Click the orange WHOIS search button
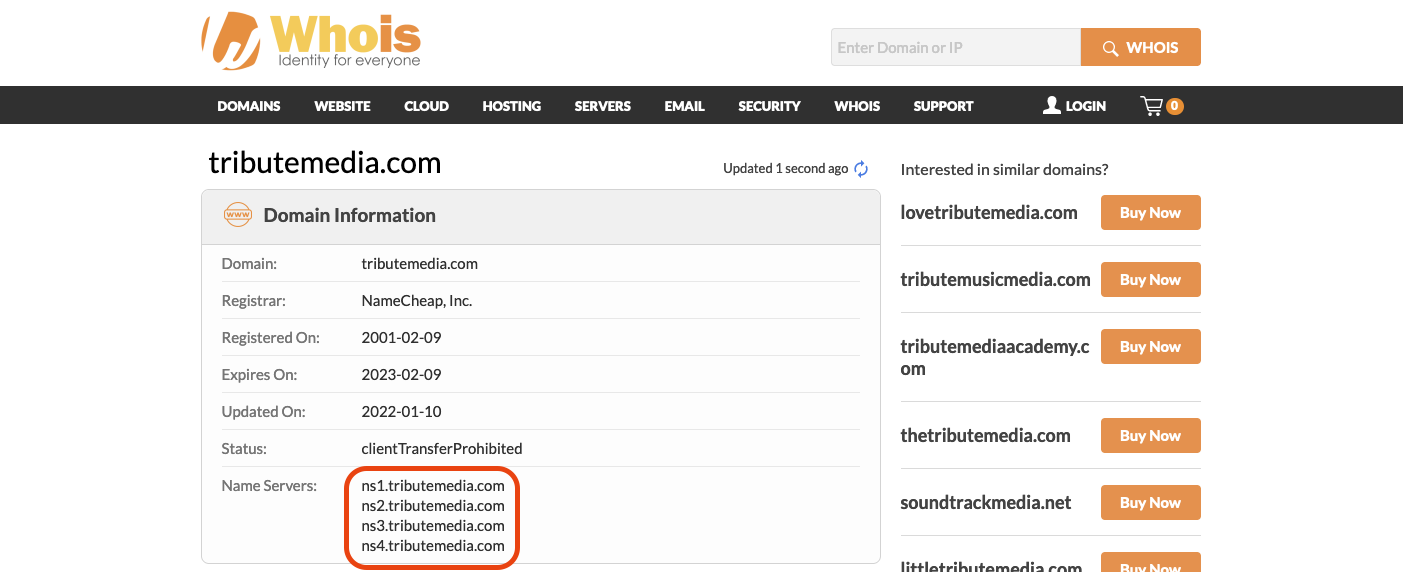 pos(1141,47)
